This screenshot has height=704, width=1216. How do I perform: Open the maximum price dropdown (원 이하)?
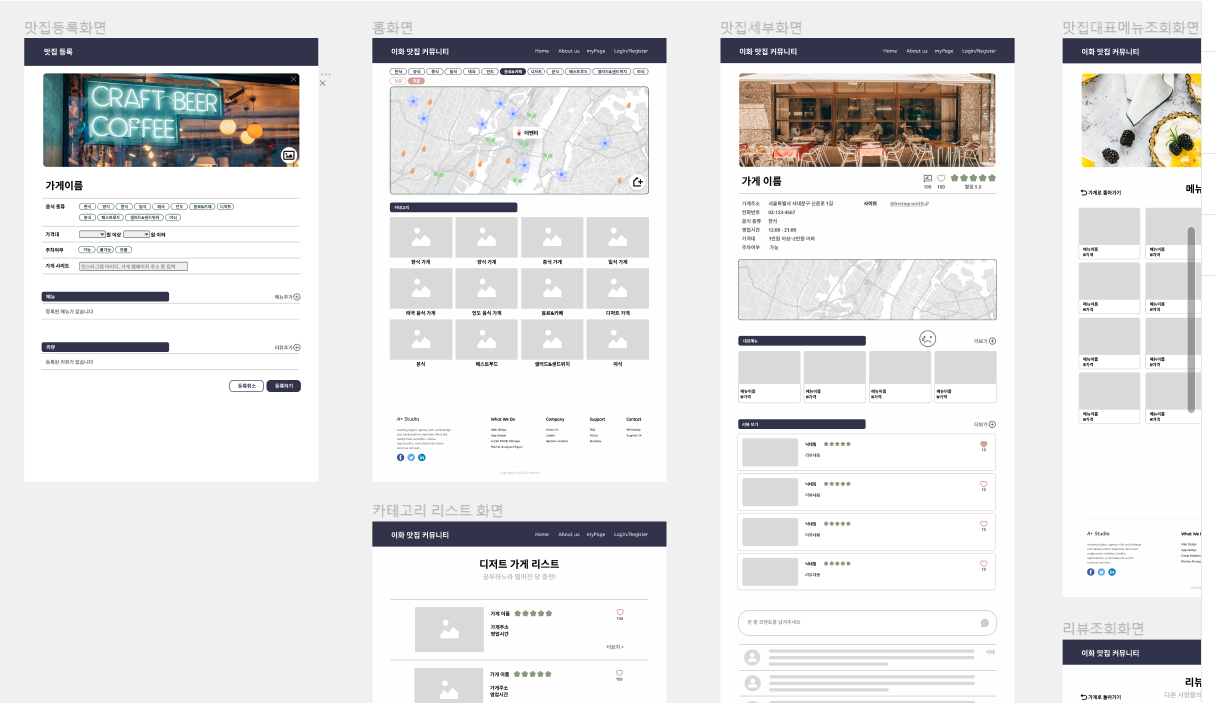136,234
